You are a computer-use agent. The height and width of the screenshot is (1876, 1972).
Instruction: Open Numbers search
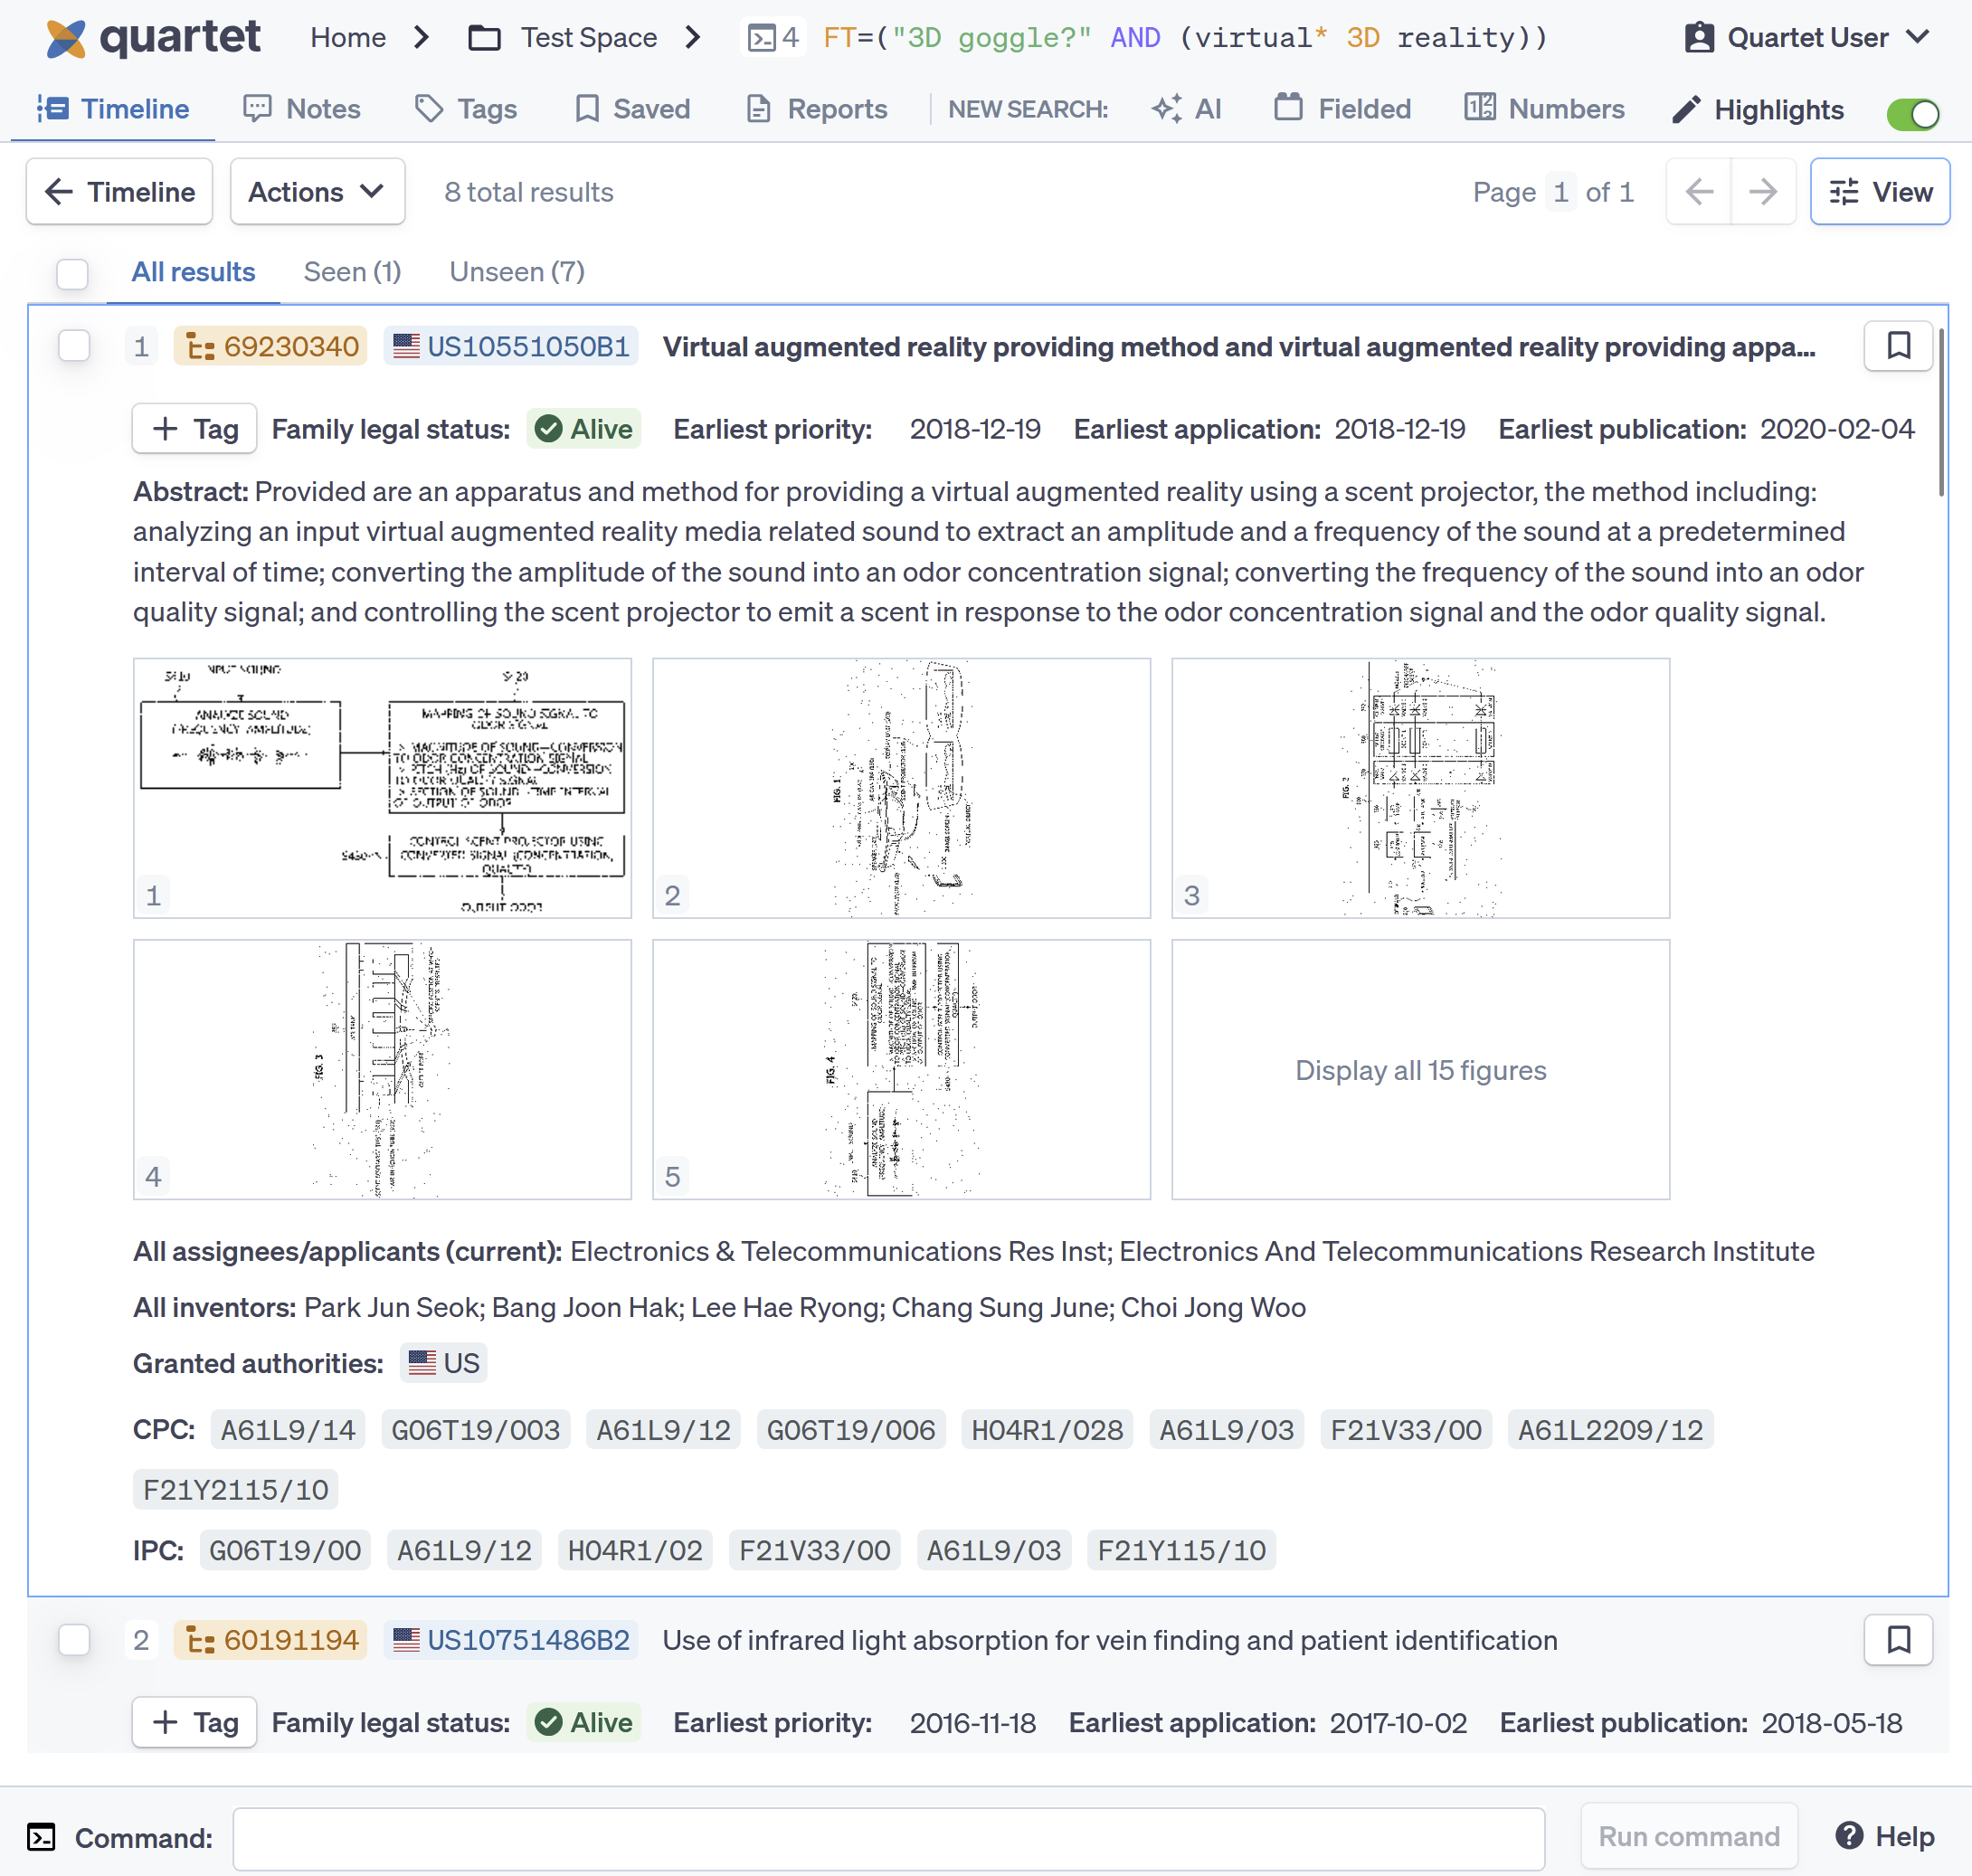coord(1545,109)
